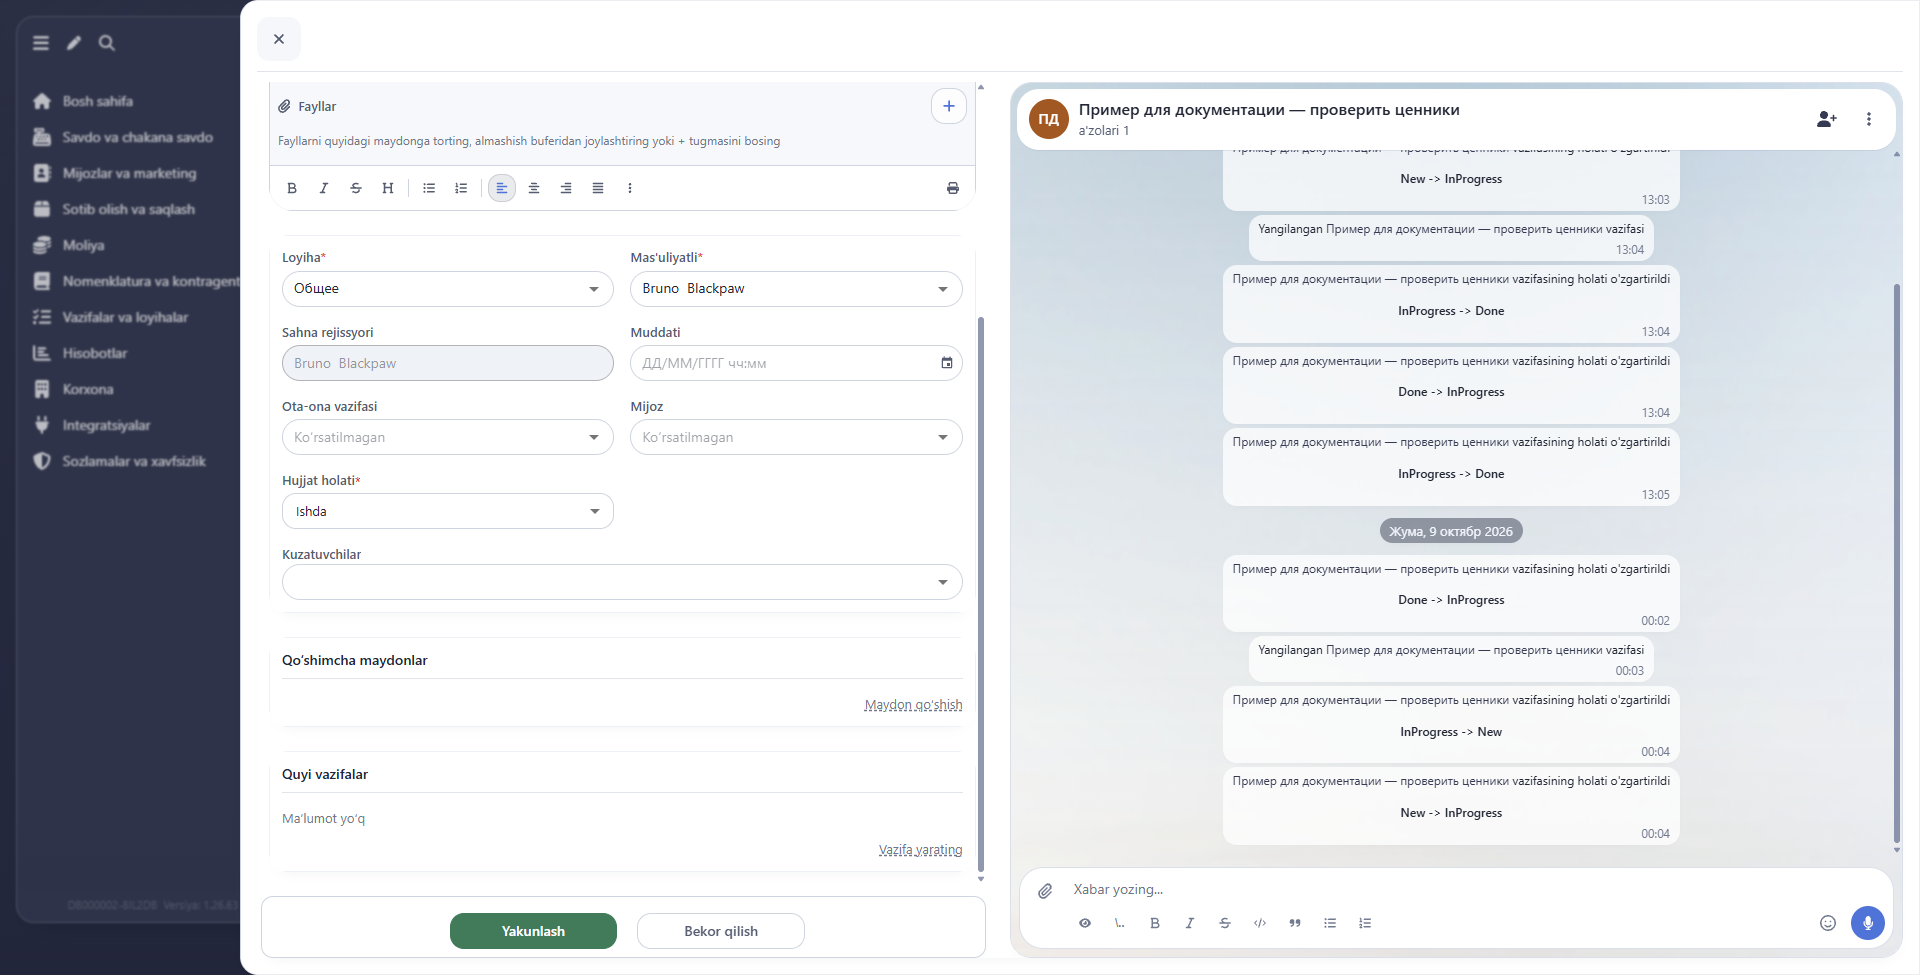Image resolution: width=1920 pixels, height=975 pixels.
Task: Click the Maydon qo'shish link
Action: pyautogui.click(x=913, y=705)
